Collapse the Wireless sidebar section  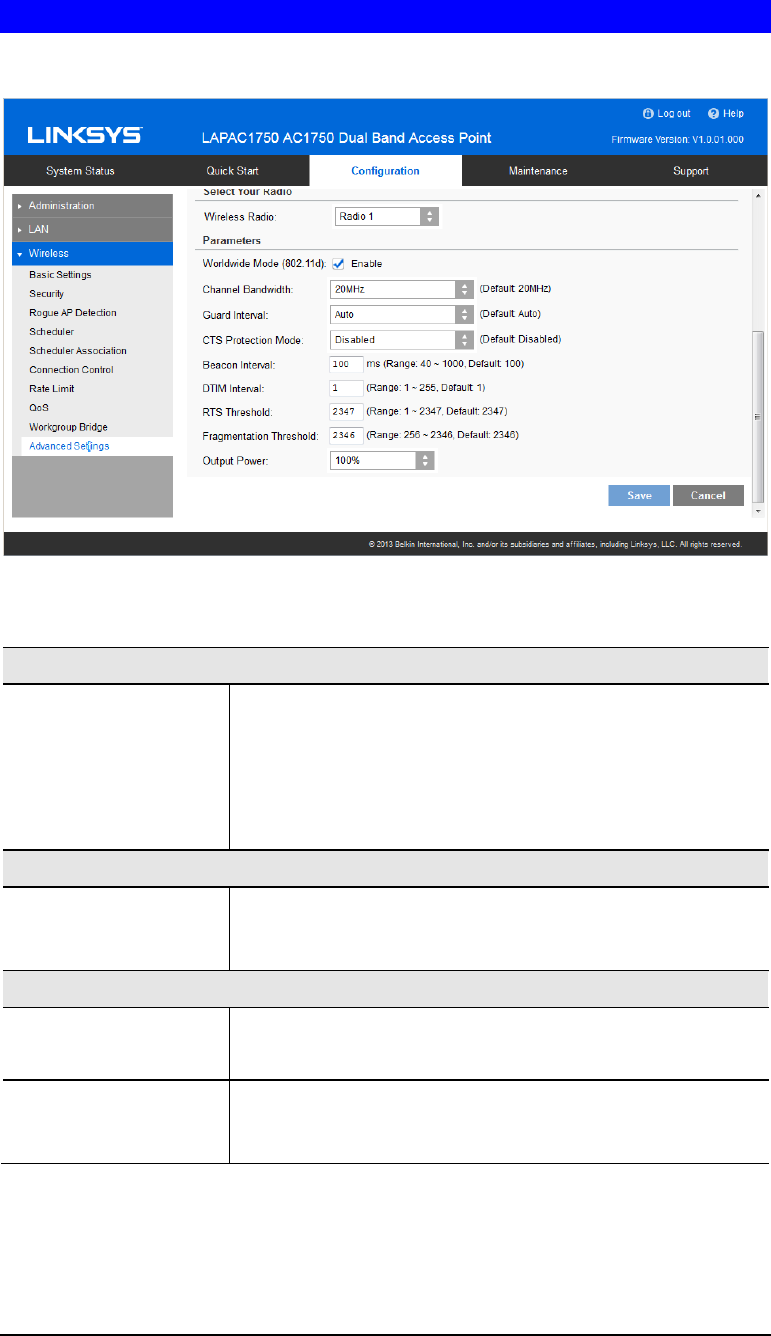coord(92,254)
